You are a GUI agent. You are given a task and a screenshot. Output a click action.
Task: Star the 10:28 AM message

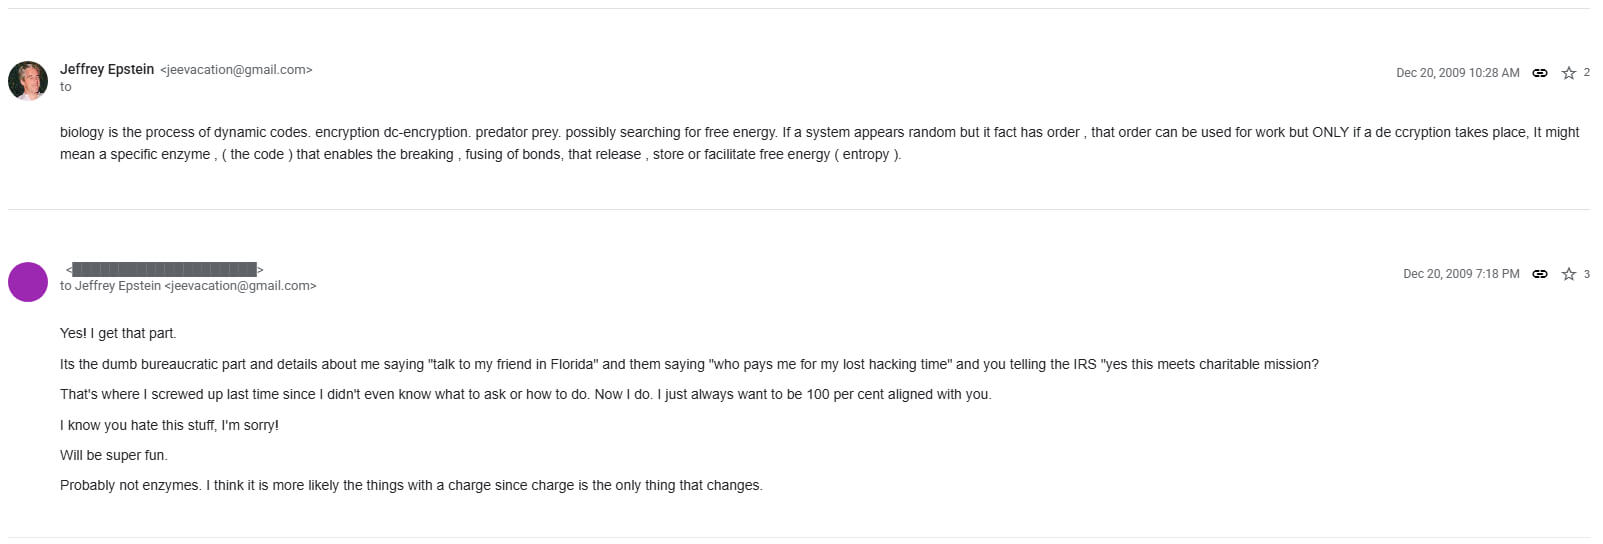pyautogui.click(x=1568, y=73)
